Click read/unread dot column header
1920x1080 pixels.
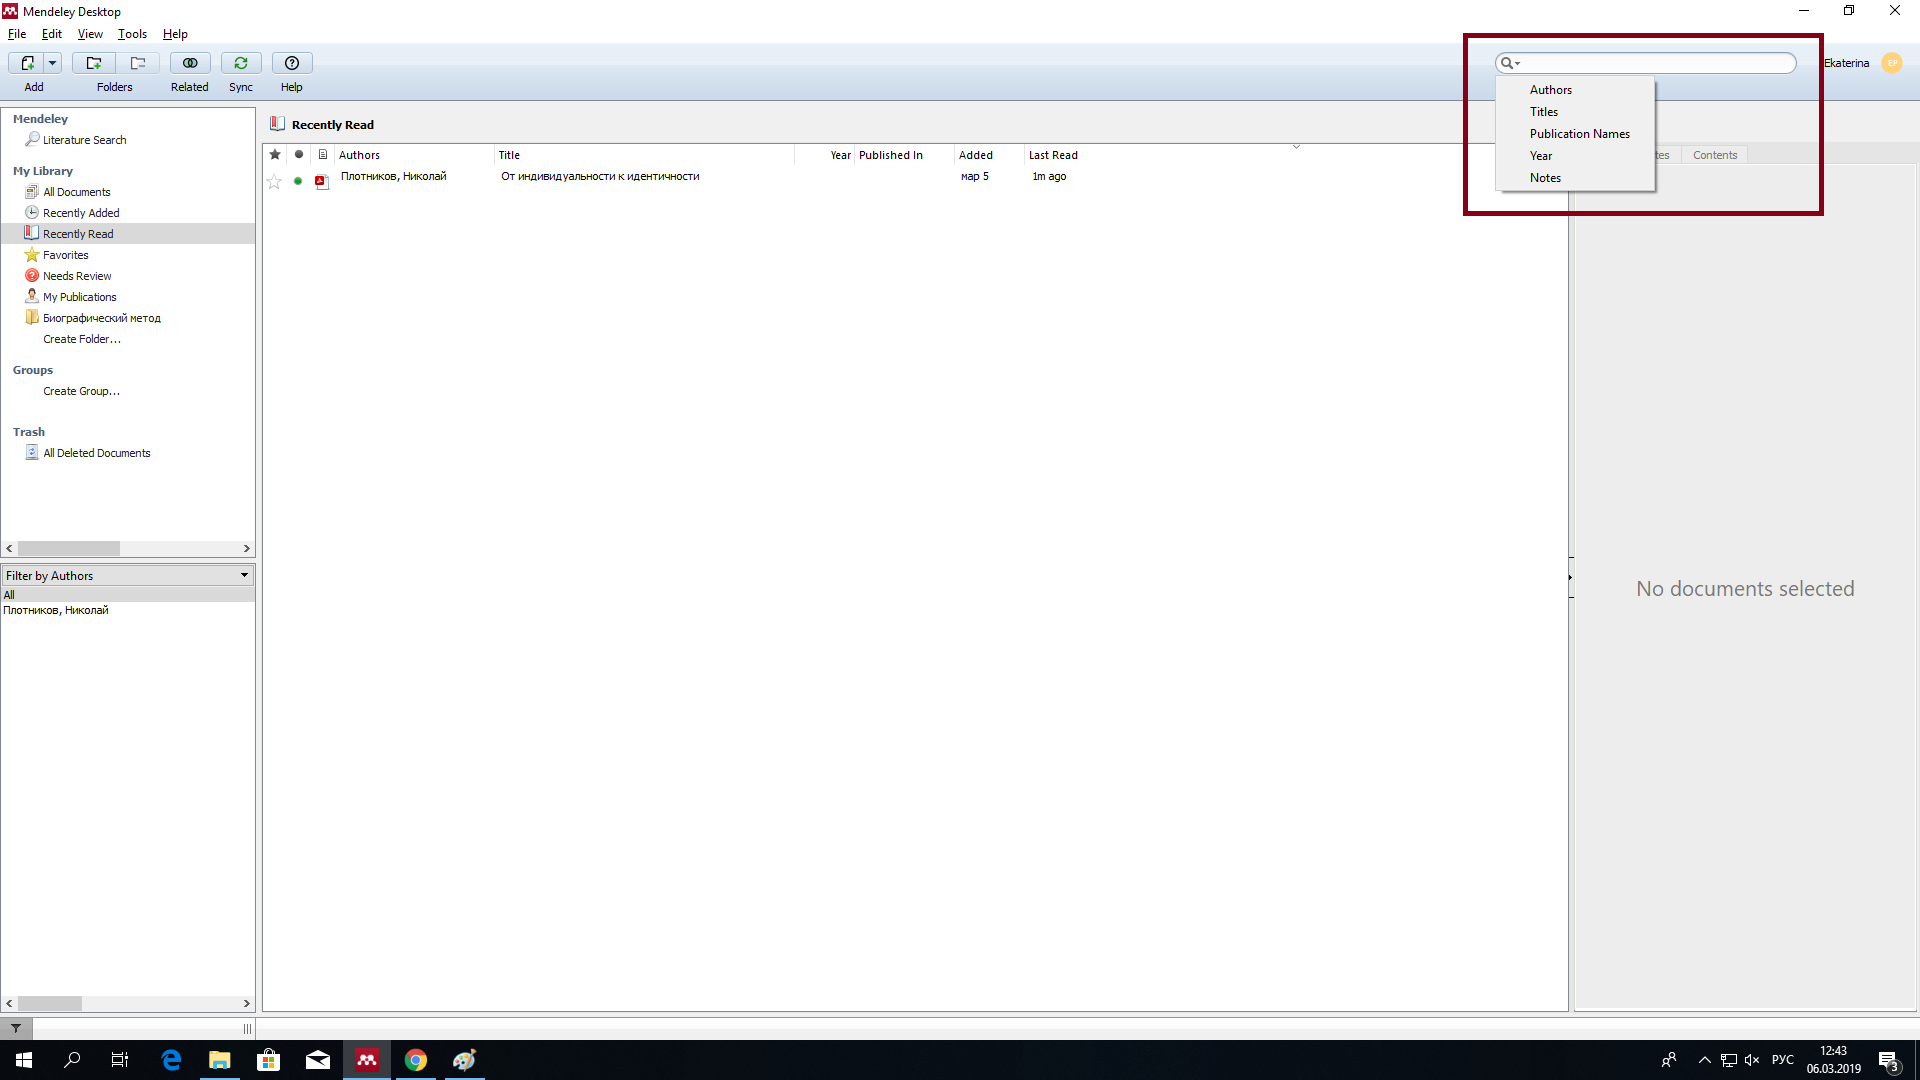click(299, 155)
